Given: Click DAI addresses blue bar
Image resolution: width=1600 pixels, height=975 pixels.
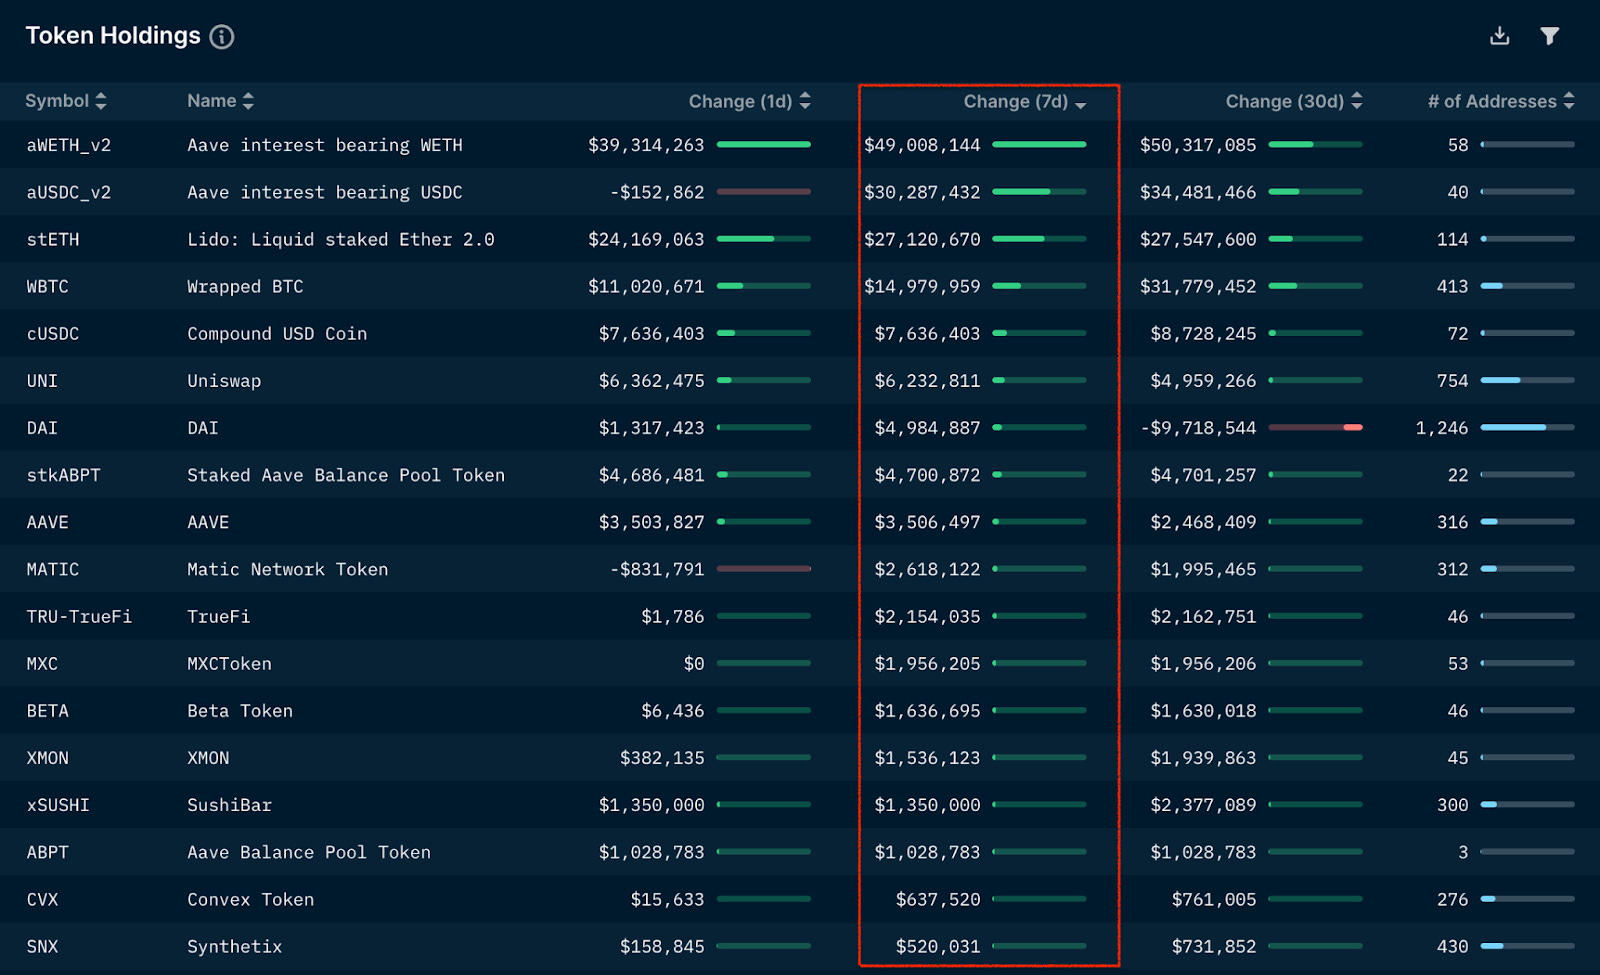Looking at the screenshot, I should 1528,428.
